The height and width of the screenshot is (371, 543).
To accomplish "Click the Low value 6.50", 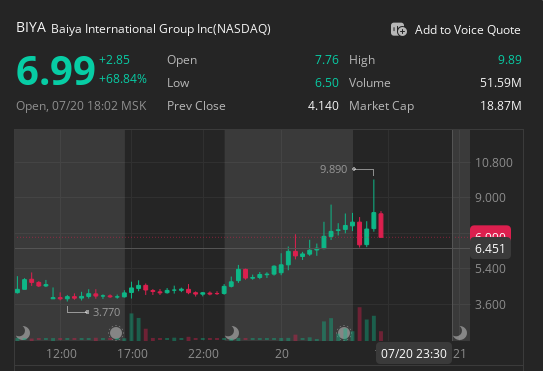I will click(327, 83).
